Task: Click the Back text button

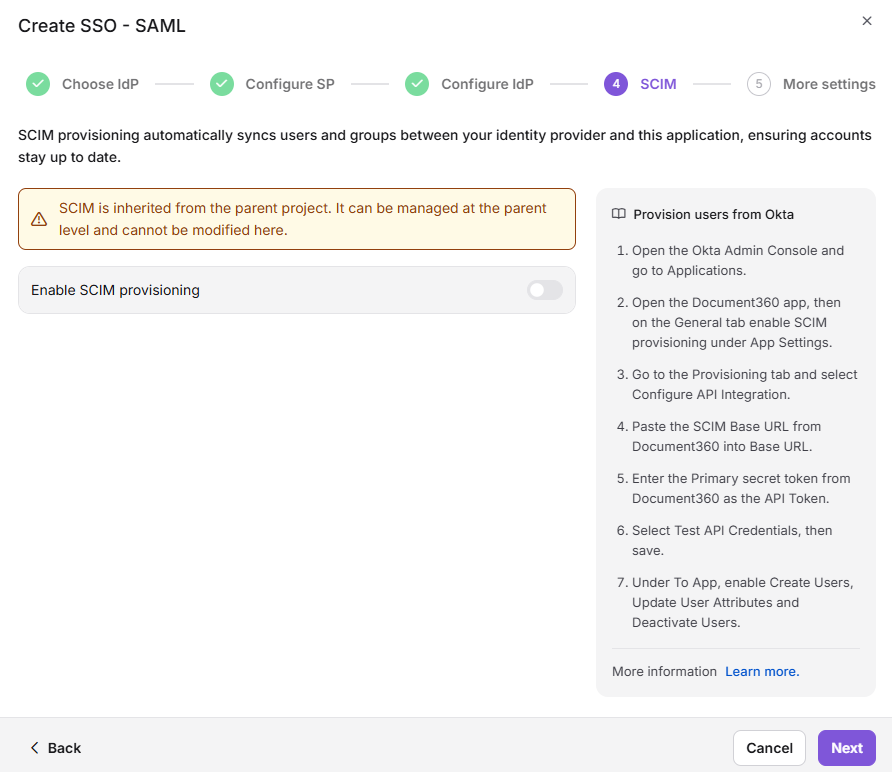Action: point(64,748)
